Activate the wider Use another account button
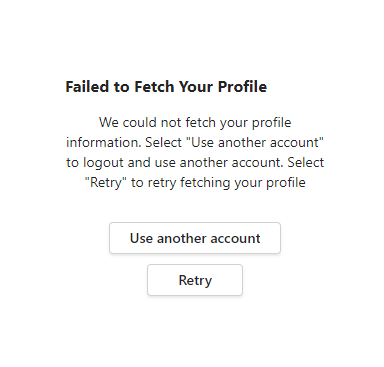The width and height of the screenshot is (384, 367). tap(195, 238)
